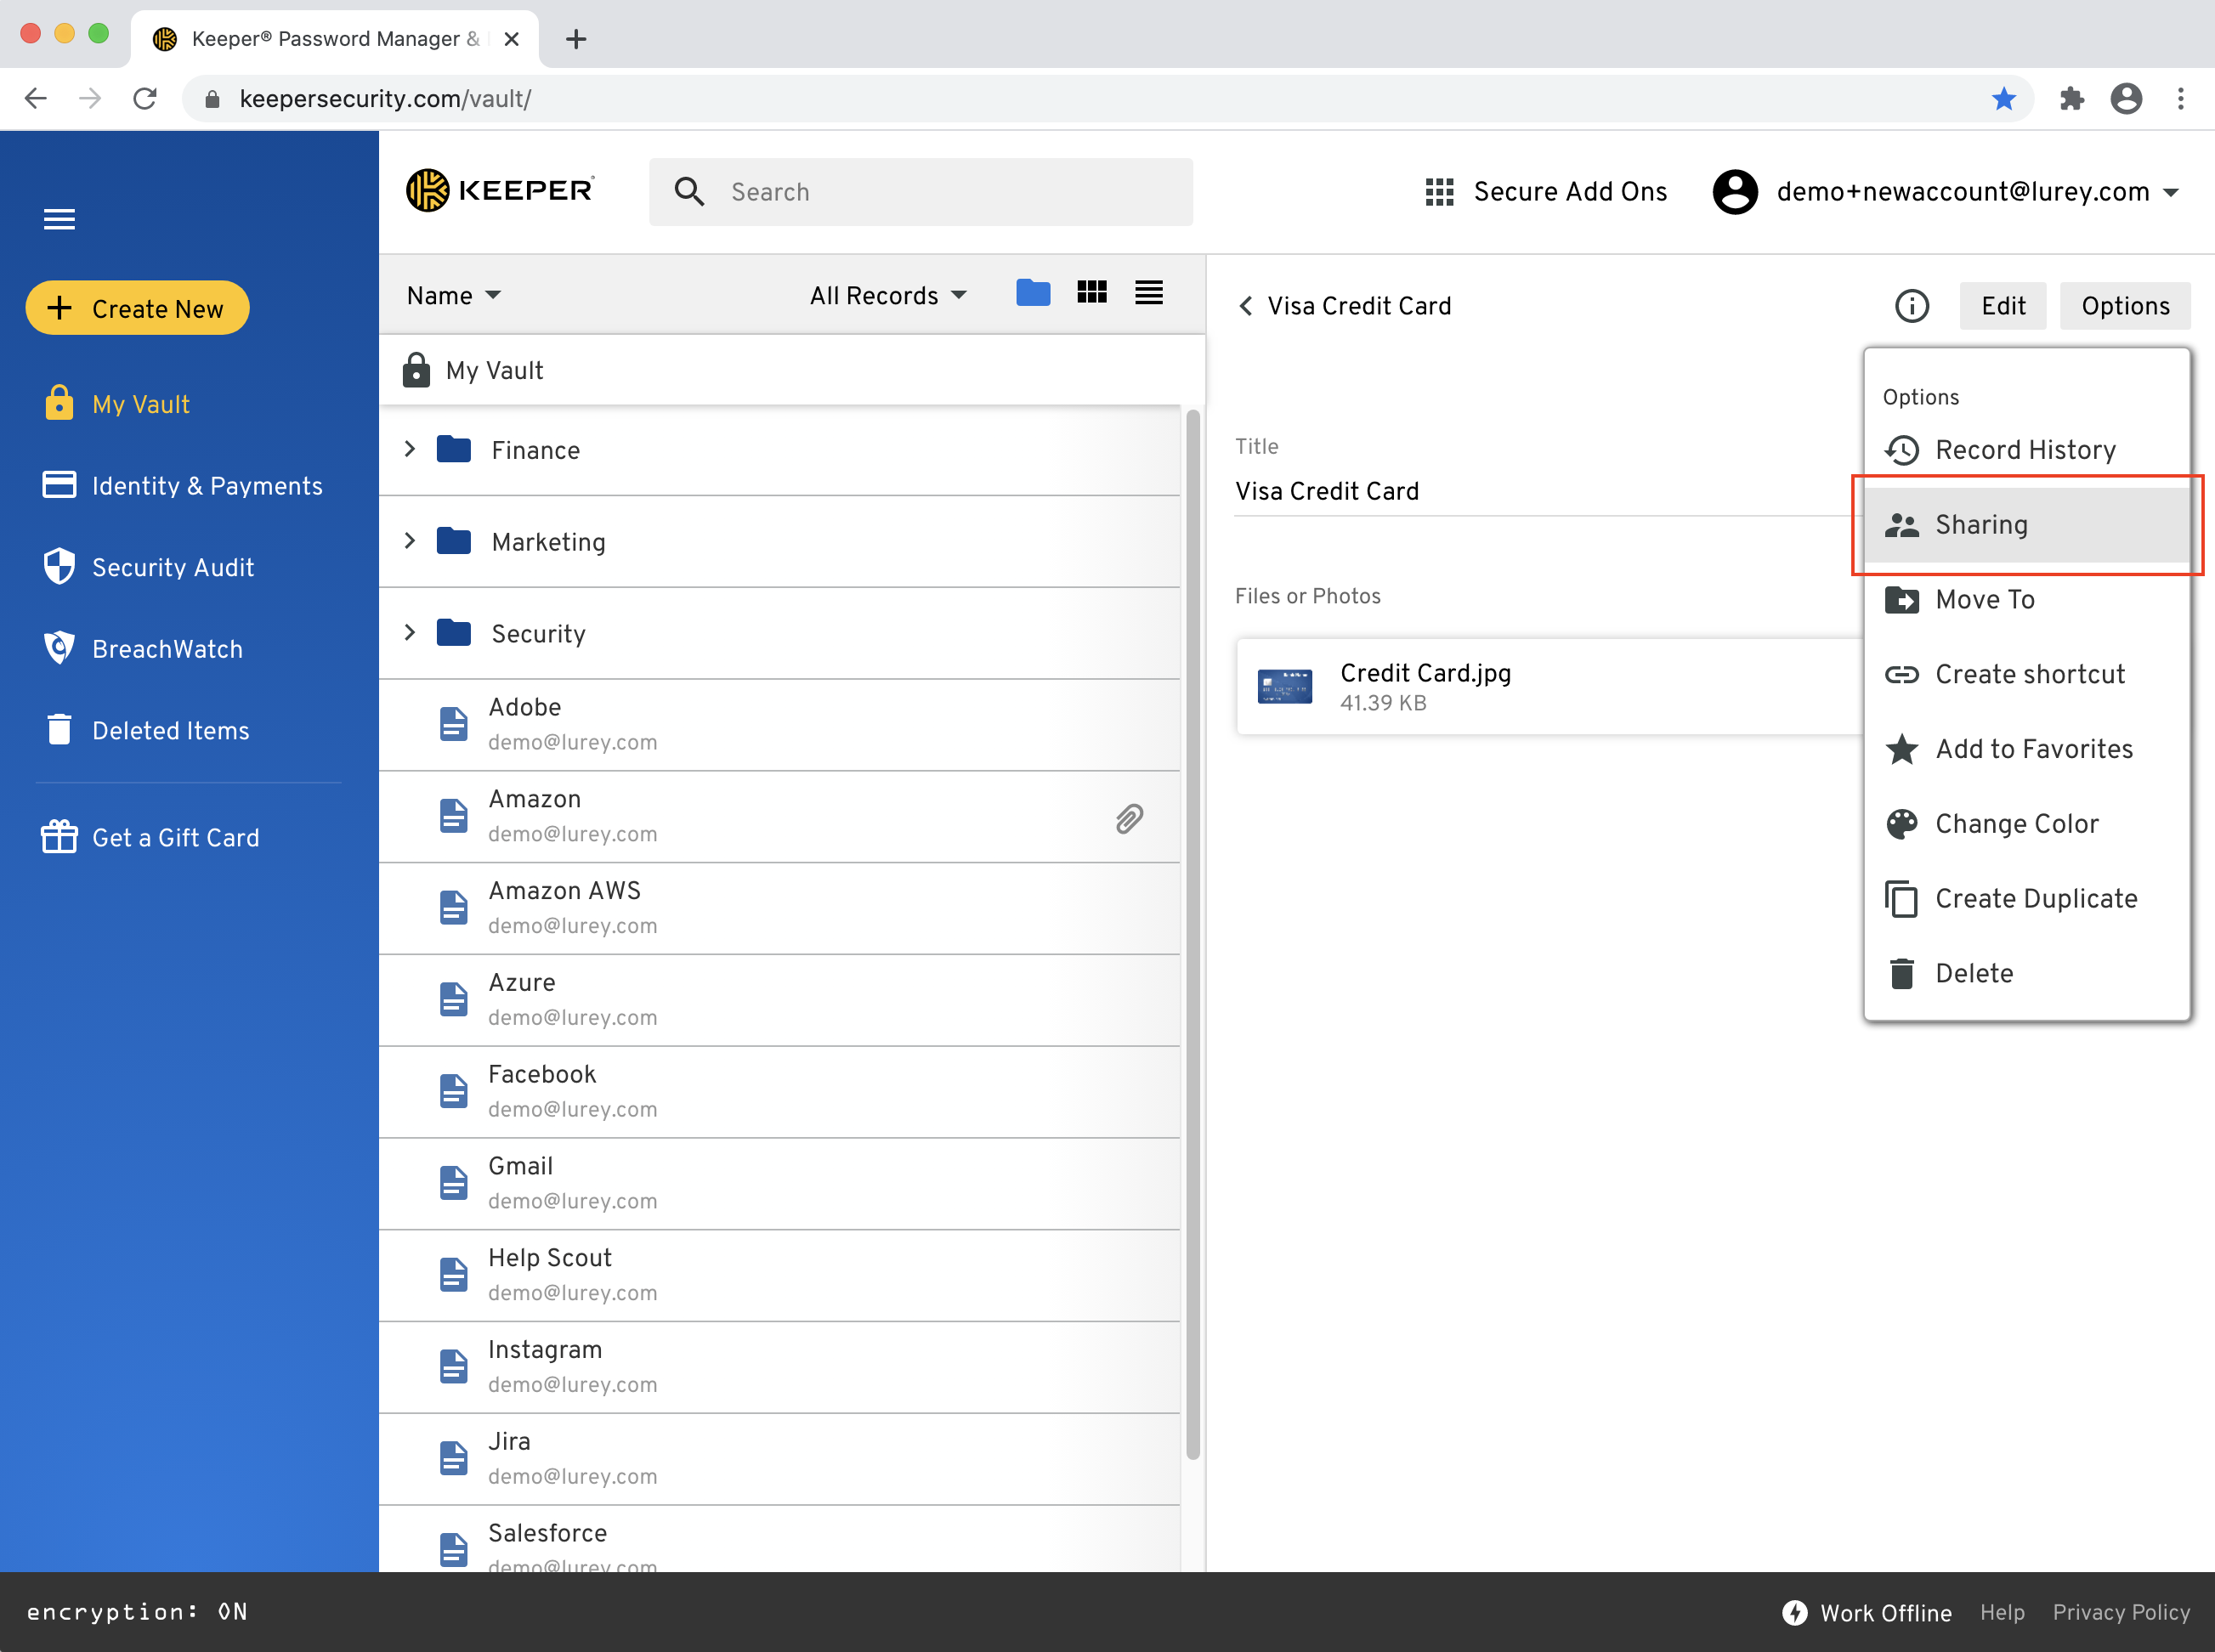Open the Help link in footer
Viewport: 2215px width, 1652px height.
coord(2002,1612)
